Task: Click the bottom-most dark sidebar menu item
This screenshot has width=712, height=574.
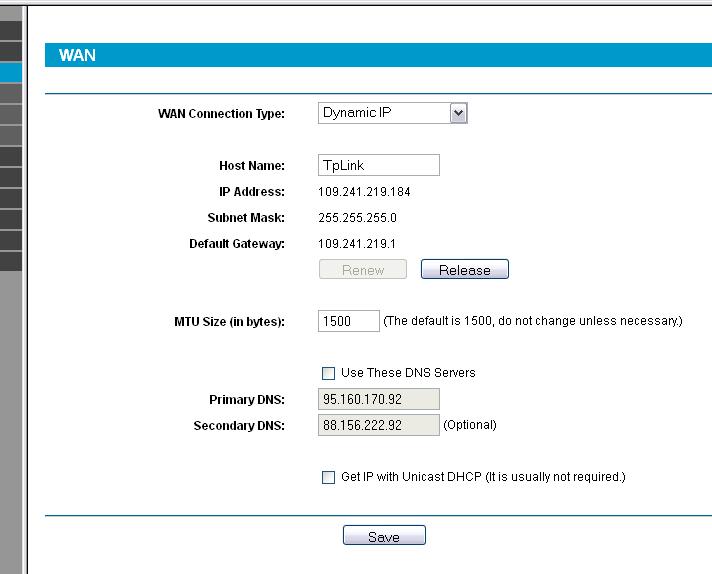Action: (10, 261)
